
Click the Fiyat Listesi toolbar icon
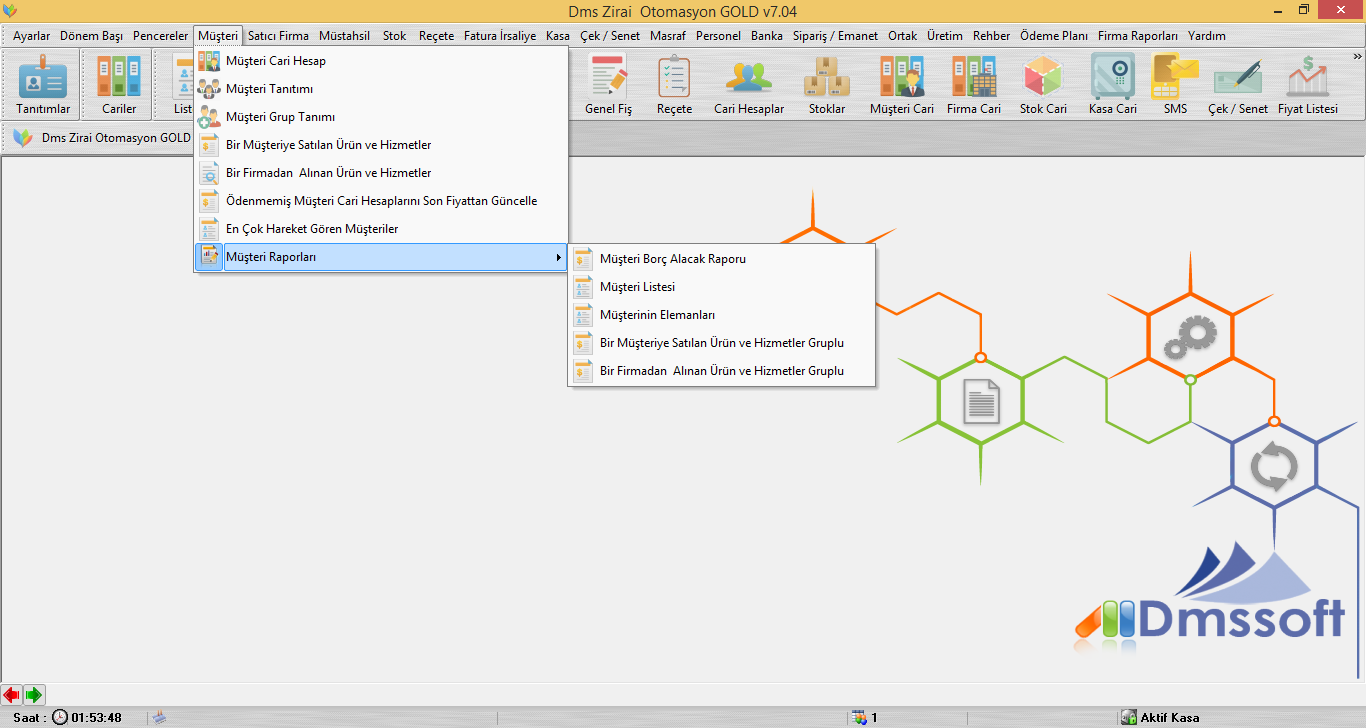1307,84
